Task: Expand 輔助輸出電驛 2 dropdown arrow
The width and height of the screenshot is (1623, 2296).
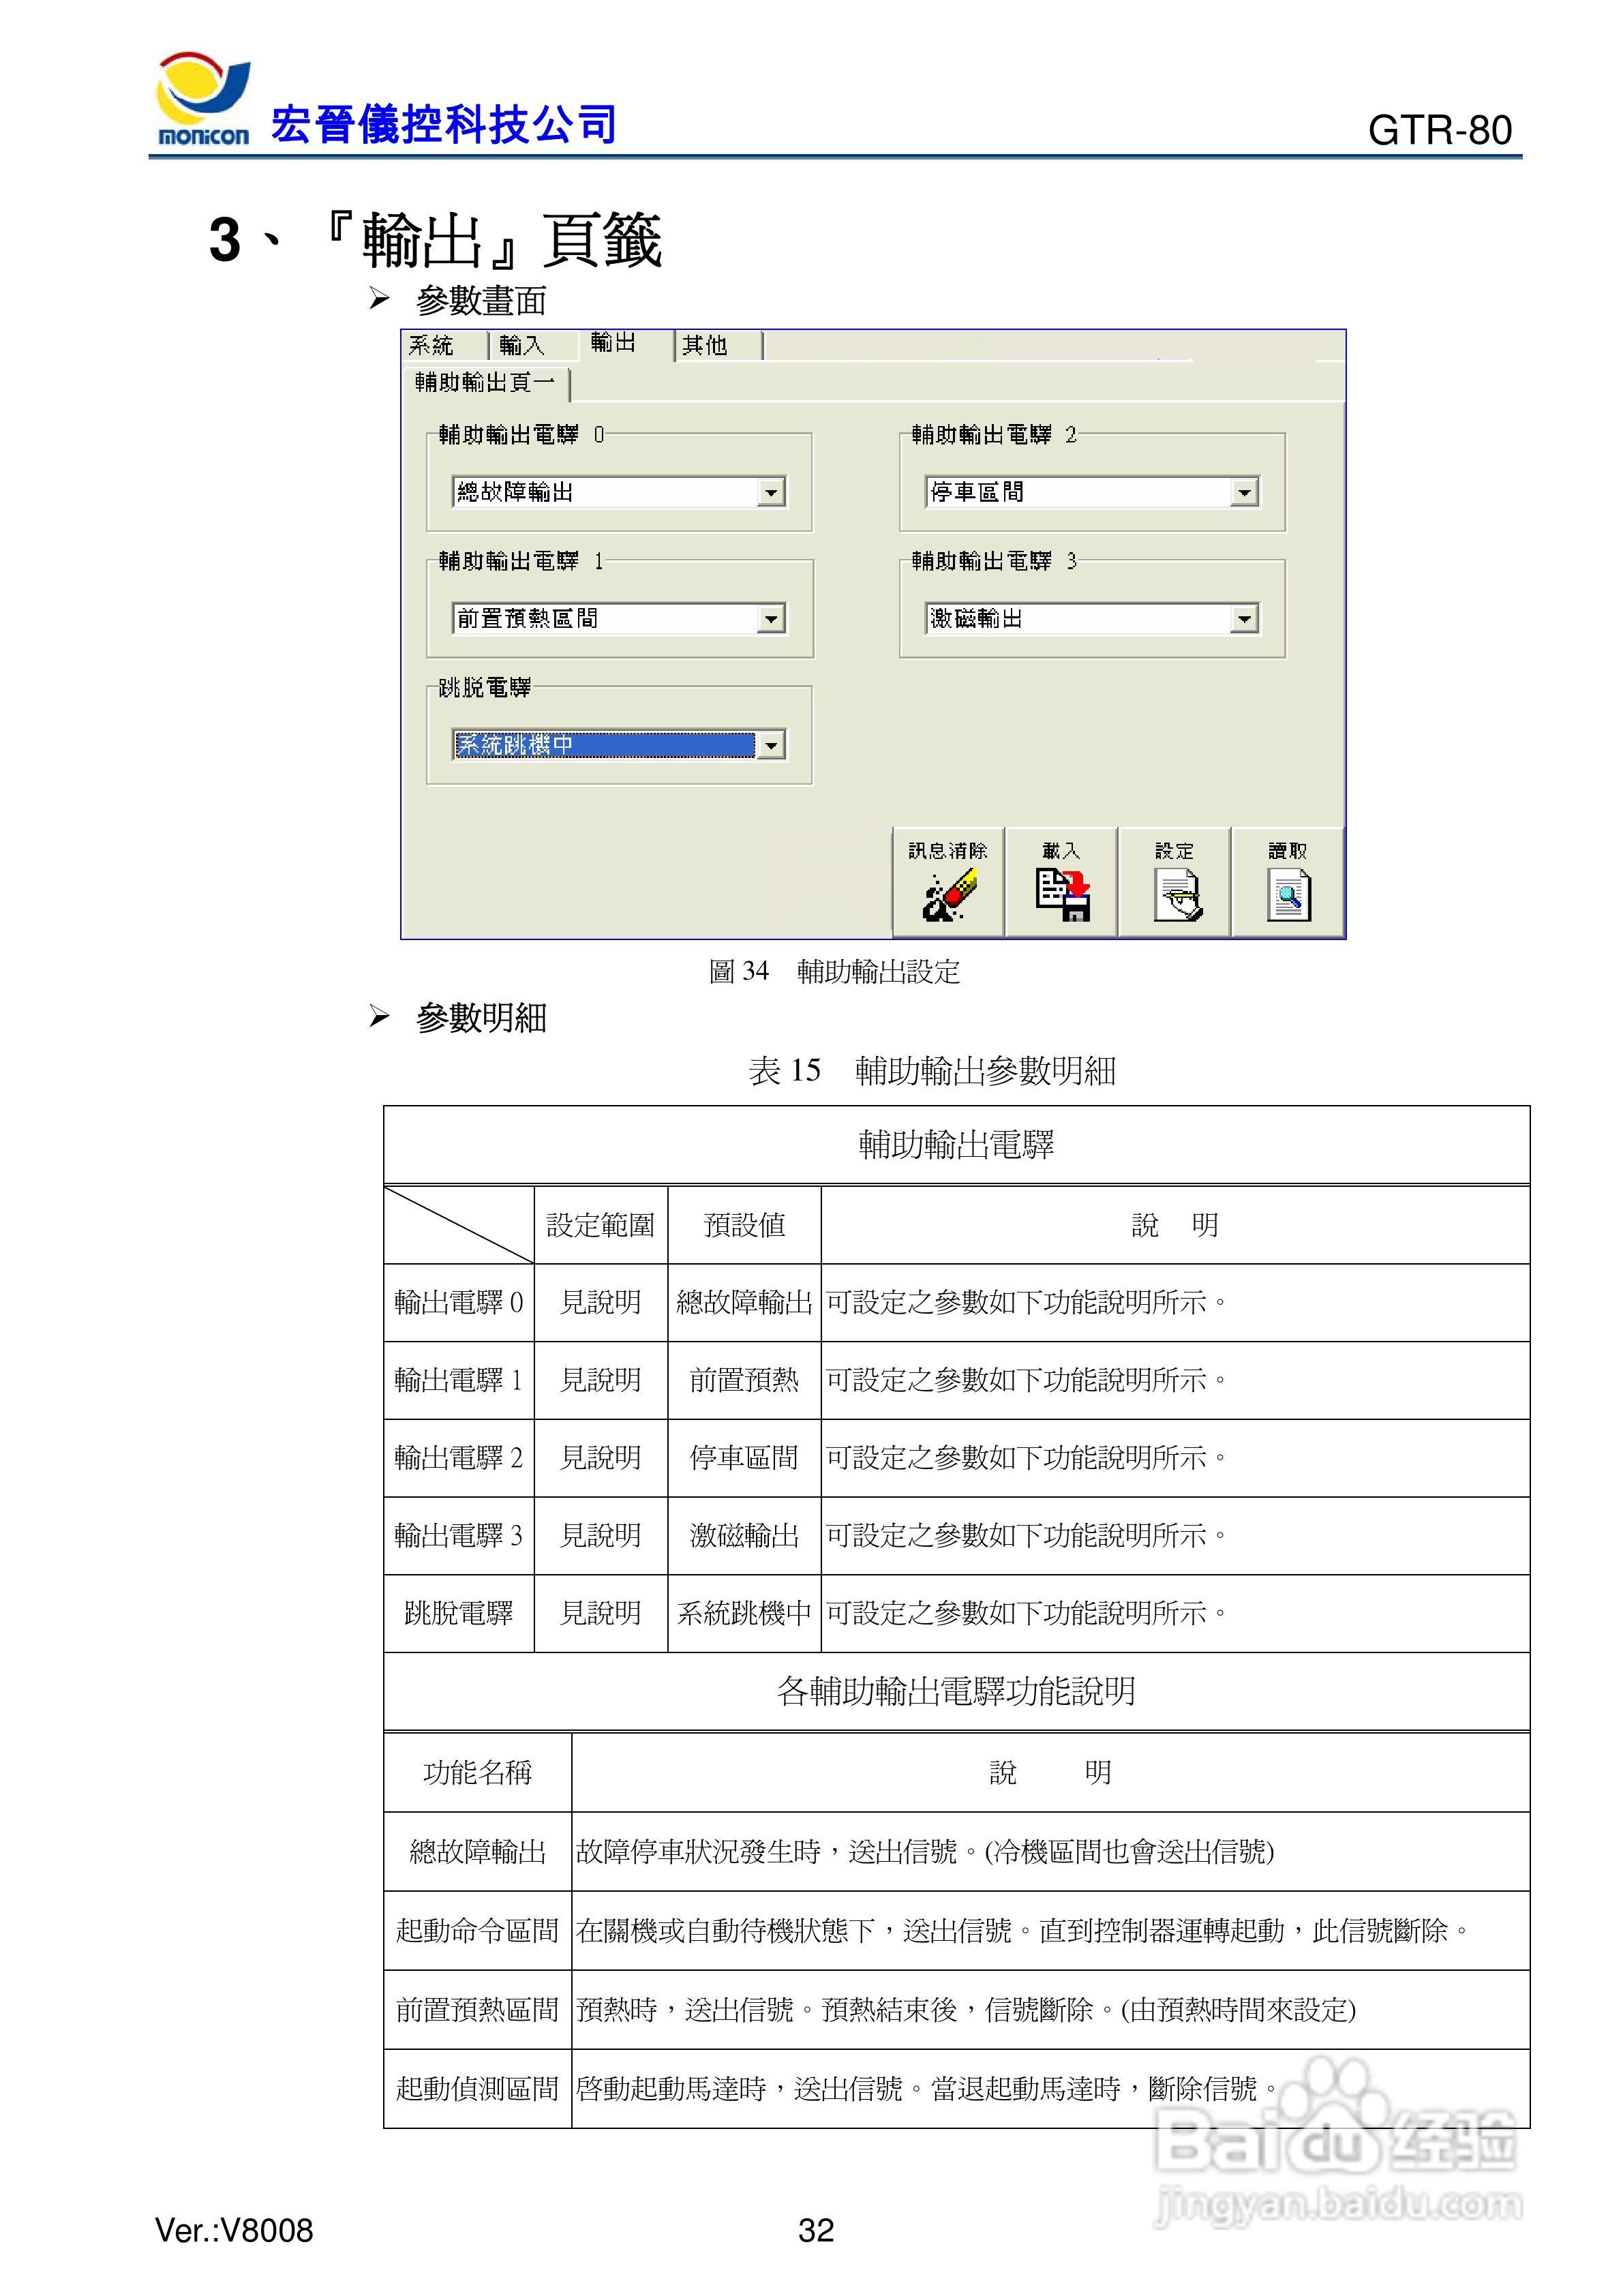Action: coord(1243,492)
